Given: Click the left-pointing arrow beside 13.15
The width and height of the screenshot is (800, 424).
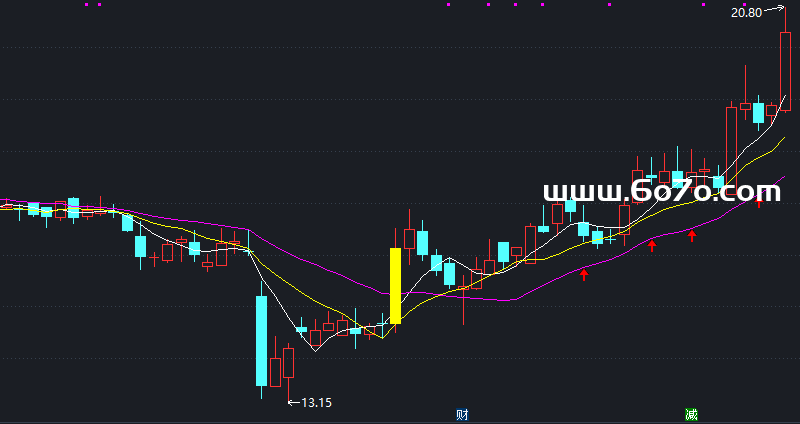Looking at the screenshot, I should coord(293,403).
